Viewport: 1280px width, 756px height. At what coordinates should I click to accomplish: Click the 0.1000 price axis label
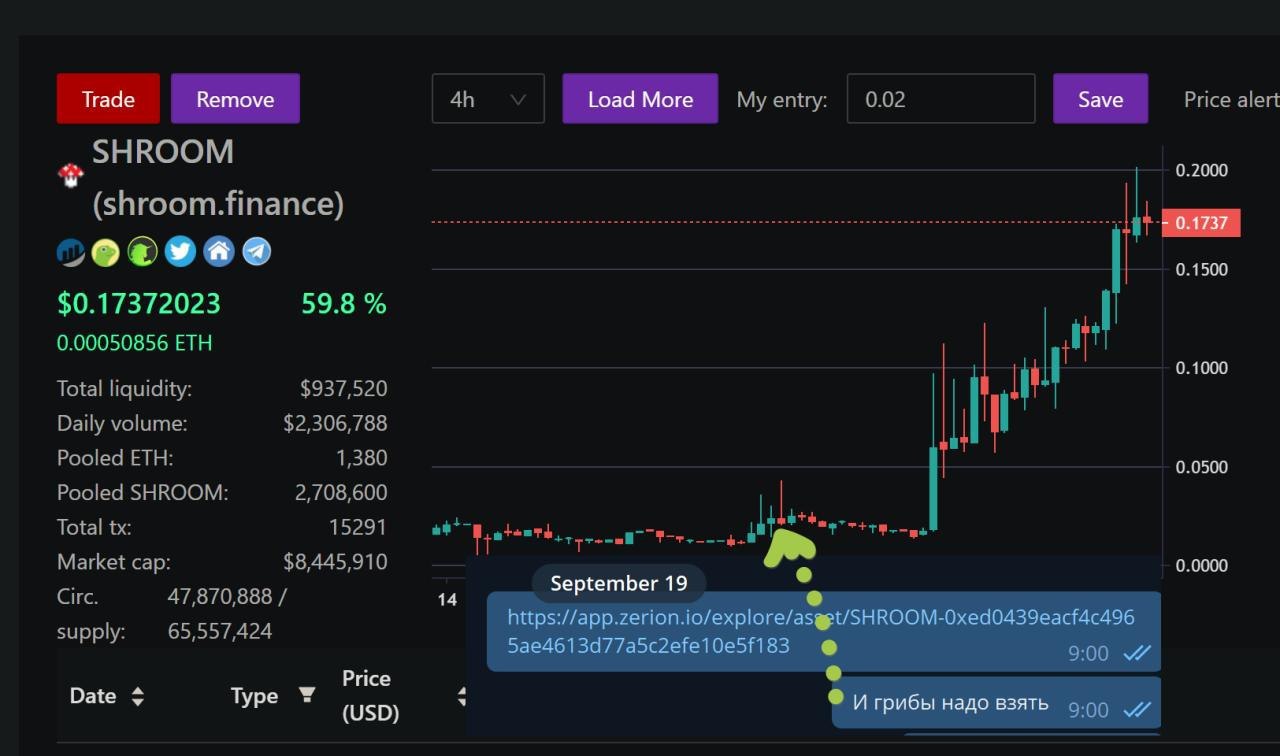1202,368
